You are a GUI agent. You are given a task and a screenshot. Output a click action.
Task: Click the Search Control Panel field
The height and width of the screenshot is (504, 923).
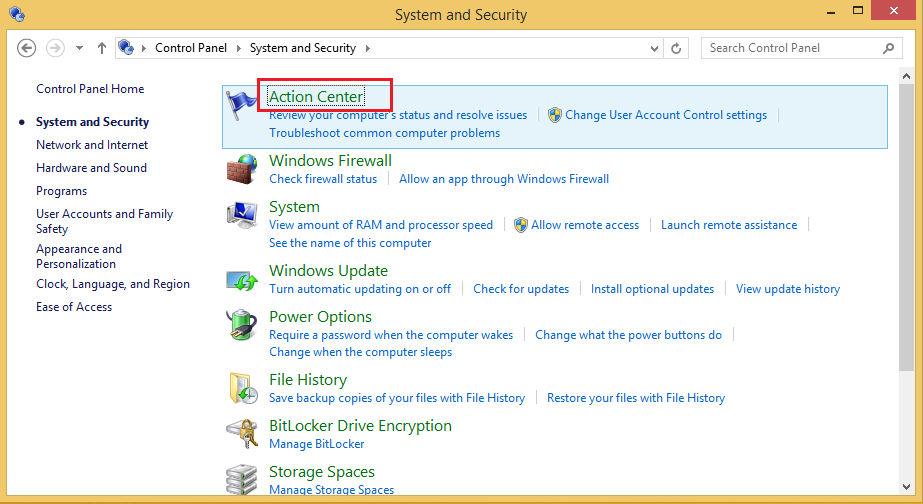pos(792,48)
